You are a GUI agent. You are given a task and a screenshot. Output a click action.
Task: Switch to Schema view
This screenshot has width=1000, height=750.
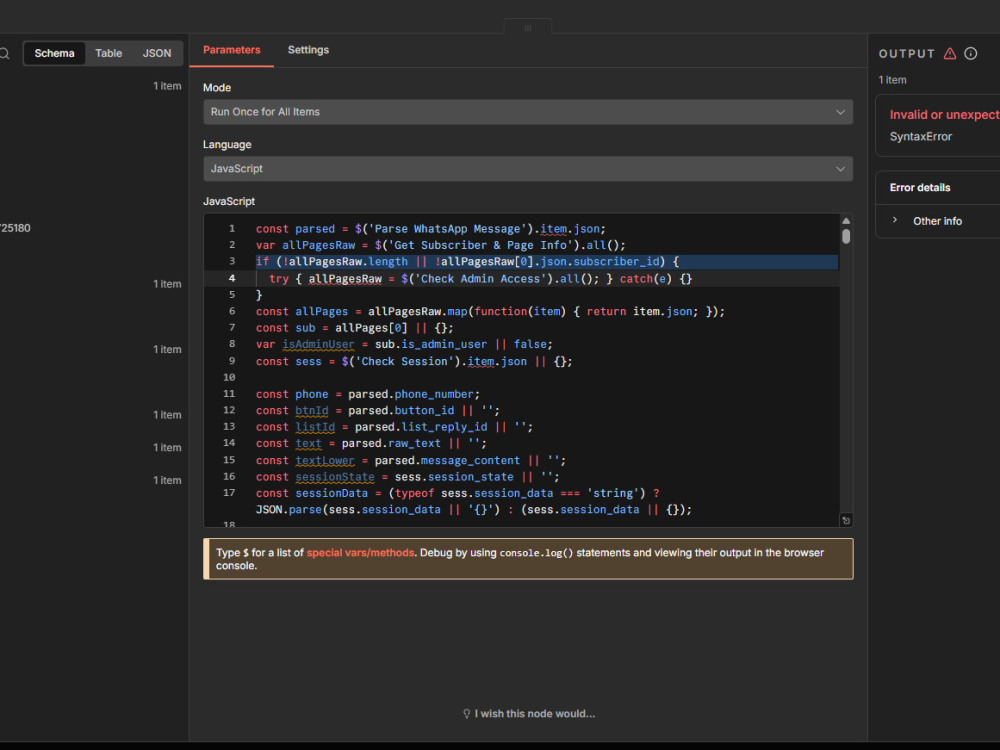click(54, 54)
